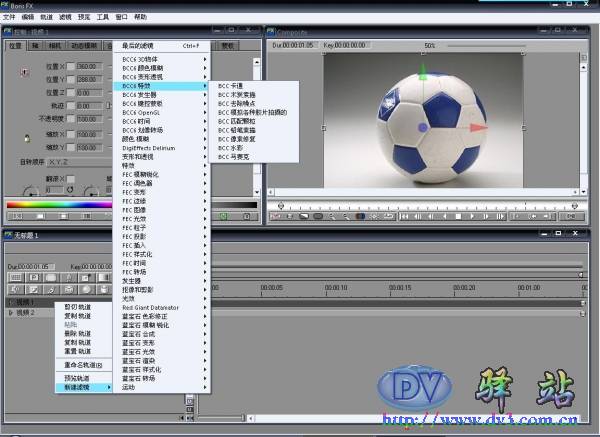Click the first magnifier zoom icon in Composite toolbar
This screenshot has width=600, height=437.
[x=332, y=217]
